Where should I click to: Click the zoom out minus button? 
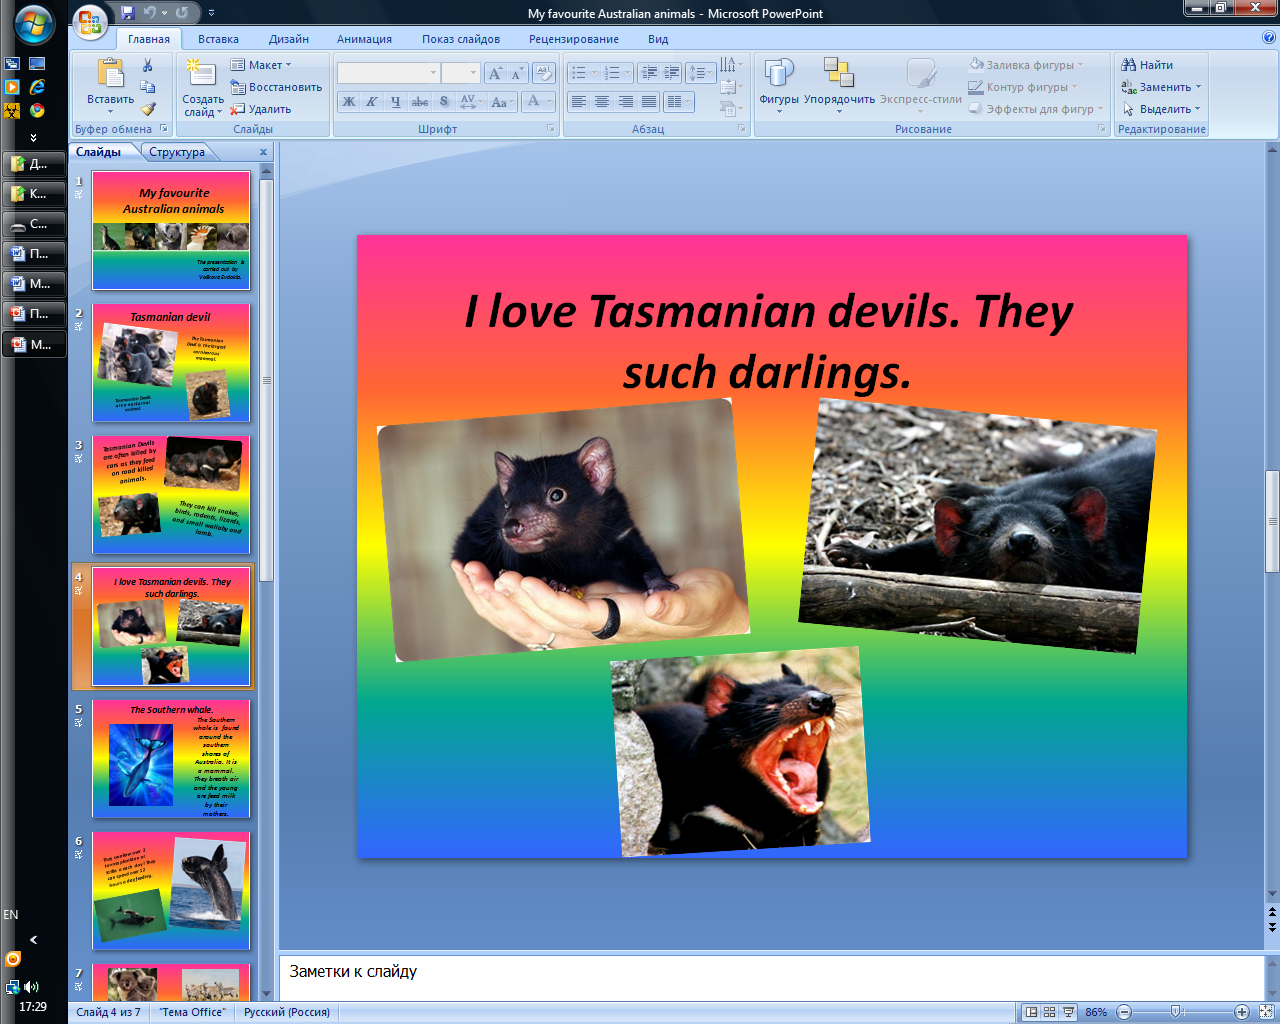pos(1123,1012)
